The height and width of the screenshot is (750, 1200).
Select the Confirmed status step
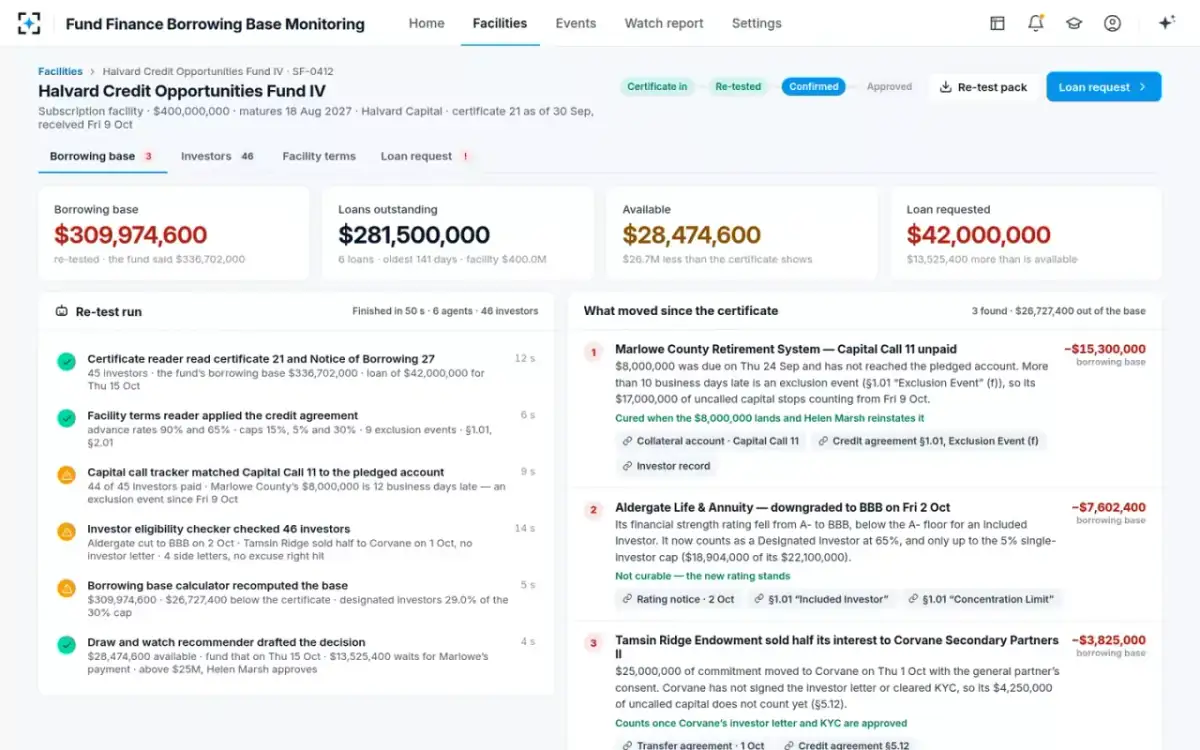click(814, 87)
